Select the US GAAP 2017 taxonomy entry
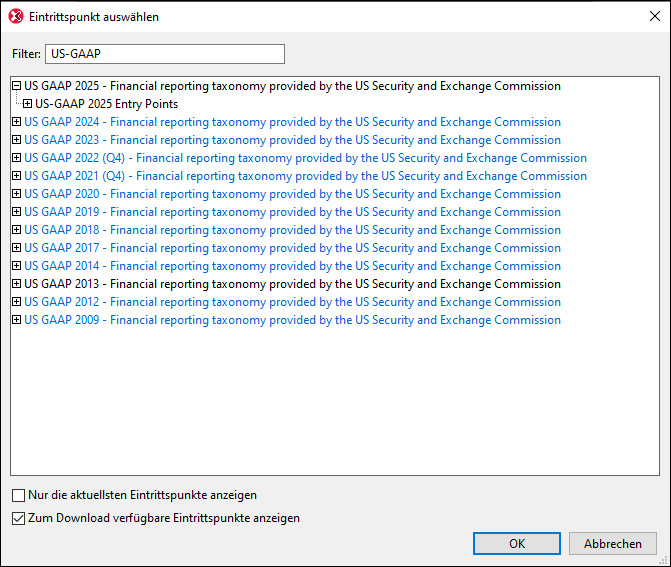The height and width of the screenshot is (567, 671). click(x=292, y=248)
